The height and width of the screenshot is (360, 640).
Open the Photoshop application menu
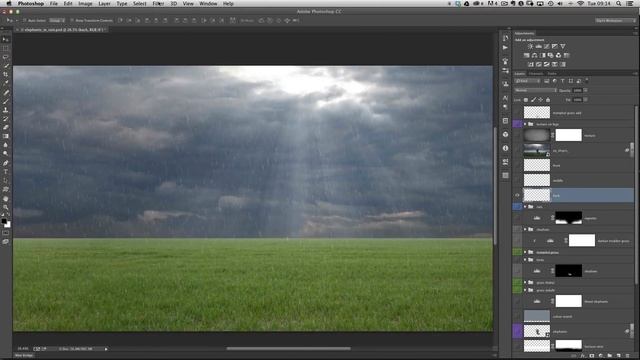pyautogui.click(x=31, y=4)
